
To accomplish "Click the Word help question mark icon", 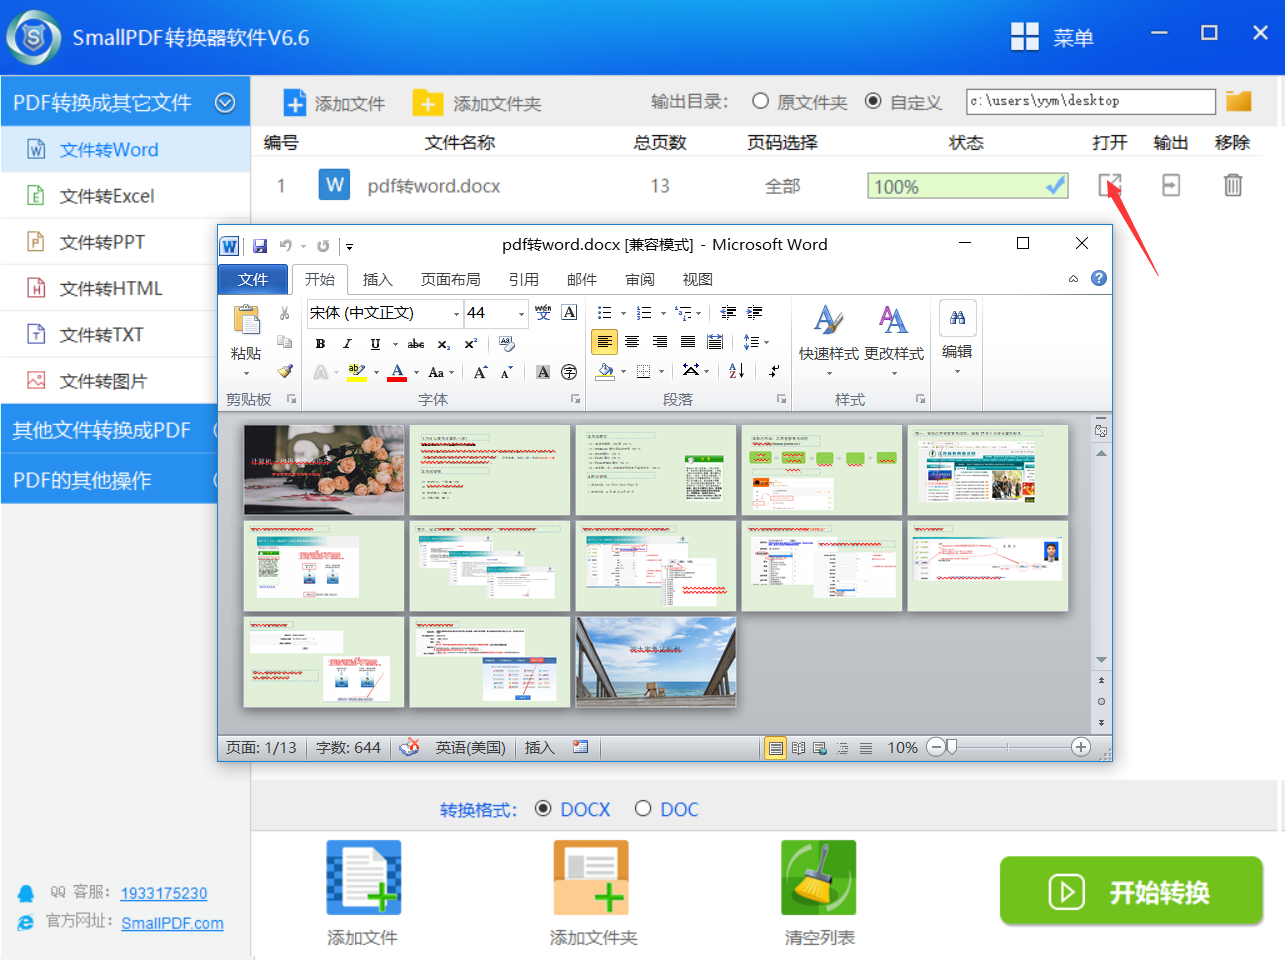I will point(1099,278).
